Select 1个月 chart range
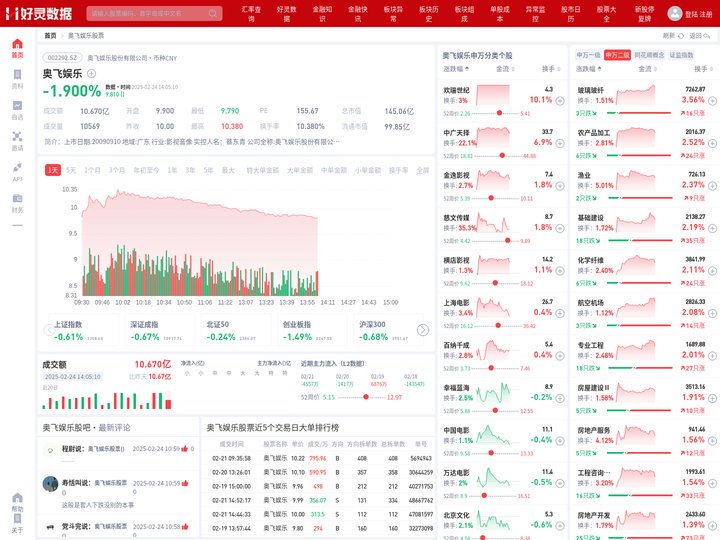The image size is (720, 540). (92, 170)
